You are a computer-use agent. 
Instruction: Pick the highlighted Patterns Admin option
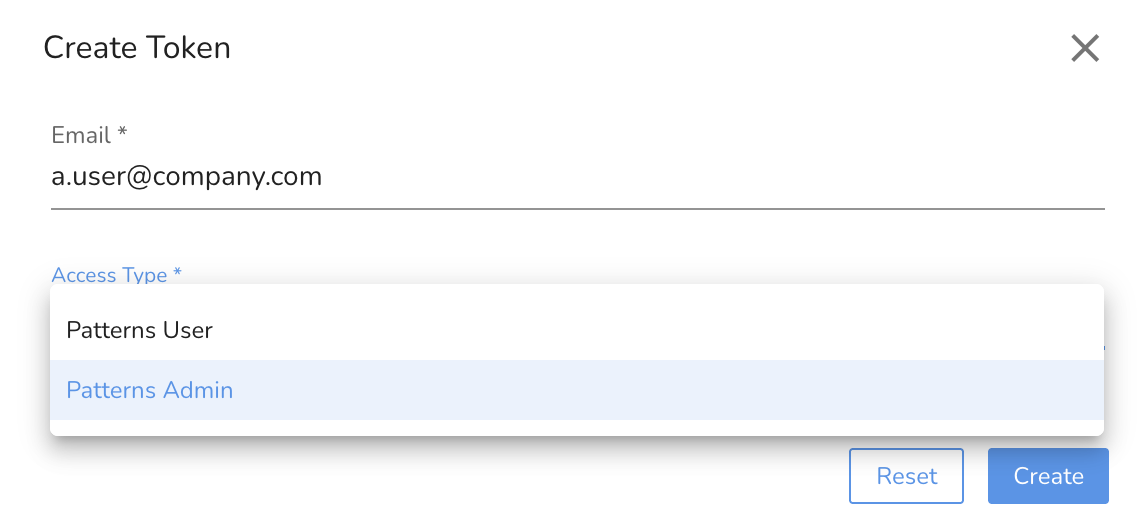tap(577, 390)
